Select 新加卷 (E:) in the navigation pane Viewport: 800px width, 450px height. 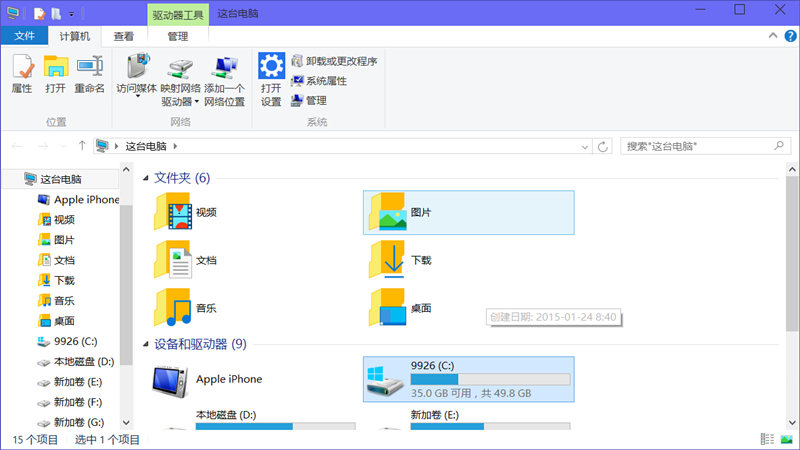[70, 382]
